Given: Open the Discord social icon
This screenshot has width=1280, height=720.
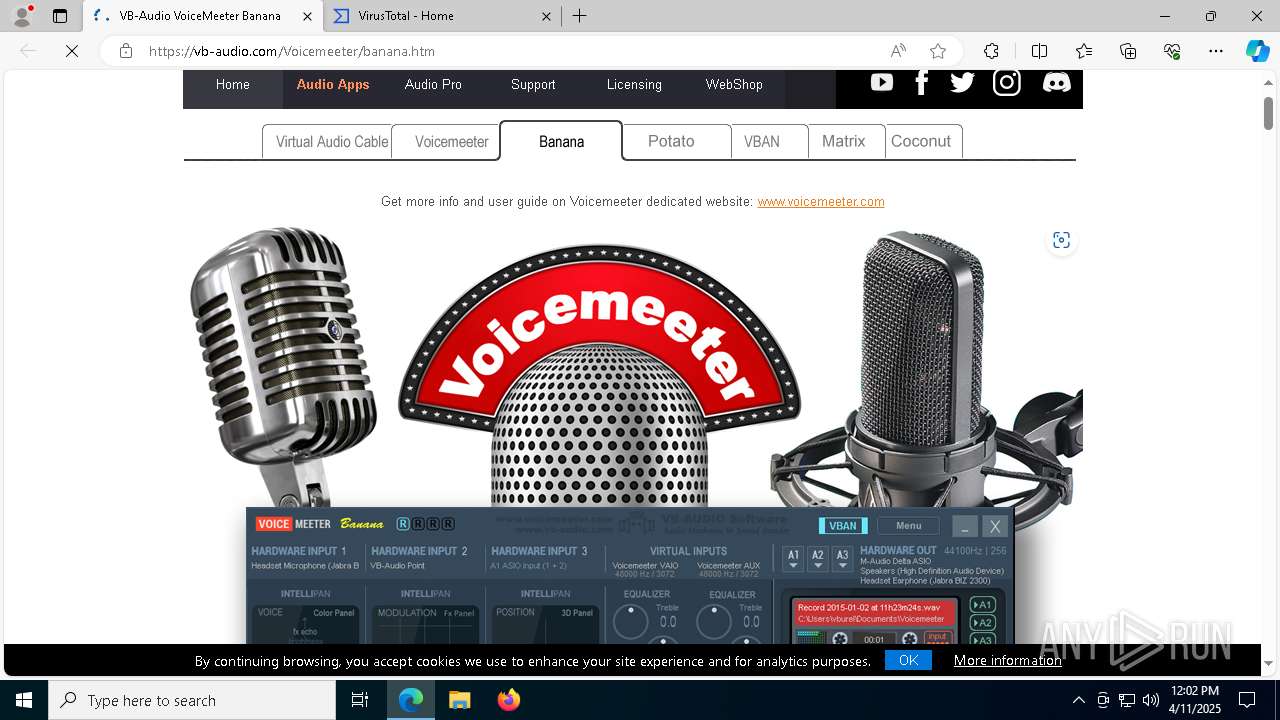Looking at the screenshot, I should [1056, 83].
